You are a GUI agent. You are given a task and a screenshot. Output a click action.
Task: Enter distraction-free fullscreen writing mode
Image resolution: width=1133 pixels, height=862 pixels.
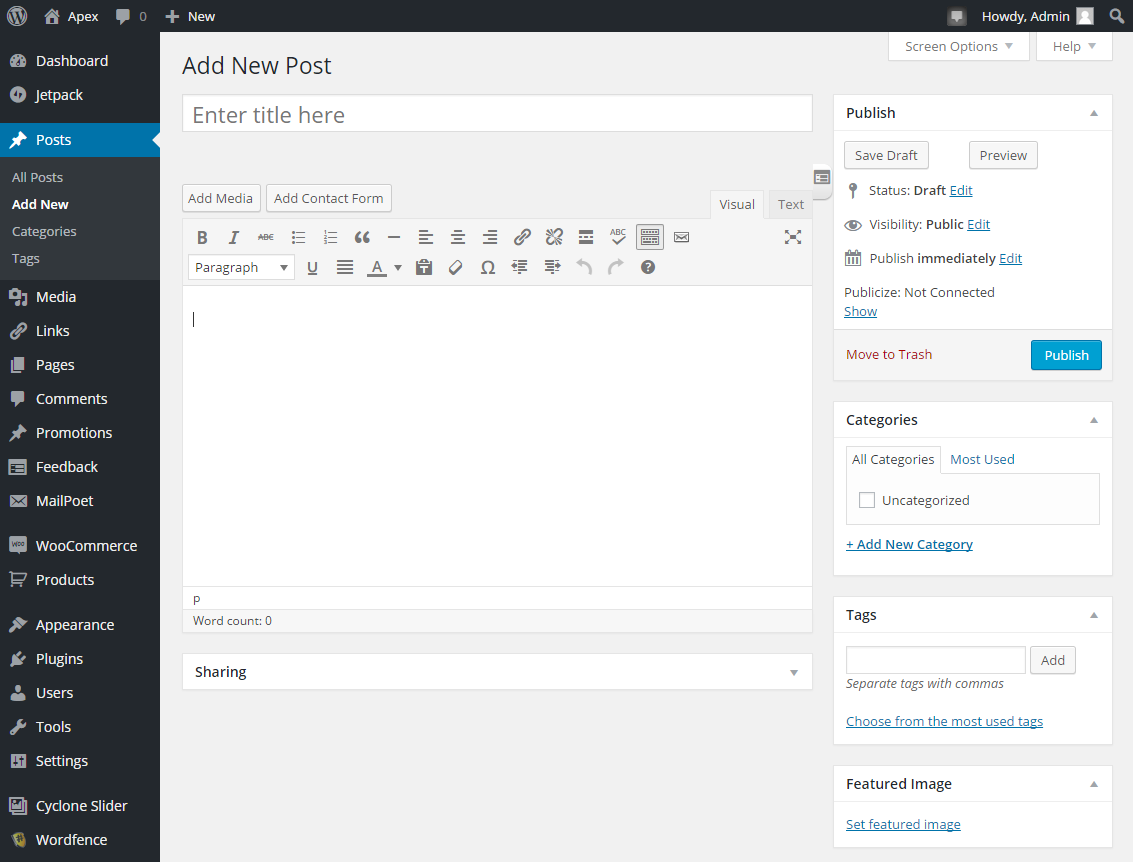click(793, 237)
